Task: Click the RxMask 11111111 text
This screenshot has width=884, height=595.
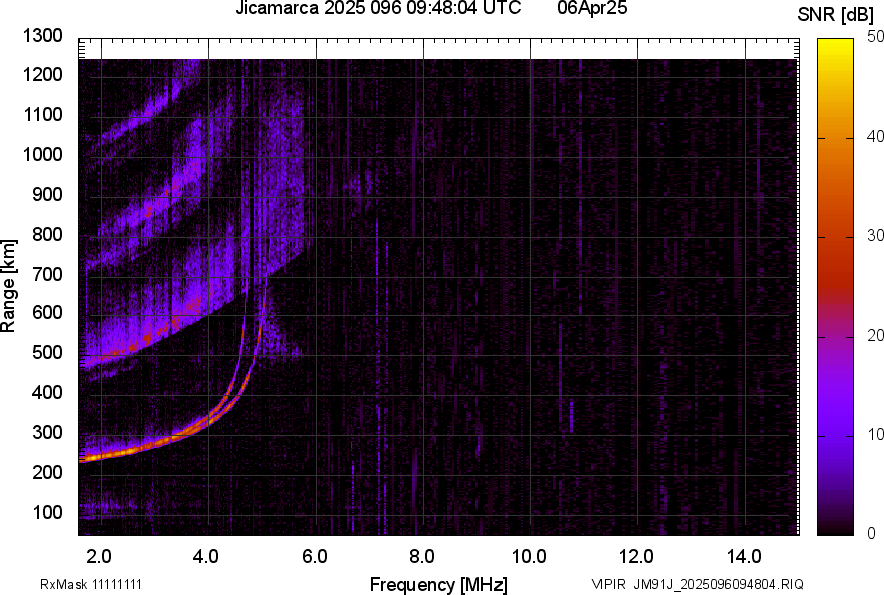Action: click(x=91, y=584)
